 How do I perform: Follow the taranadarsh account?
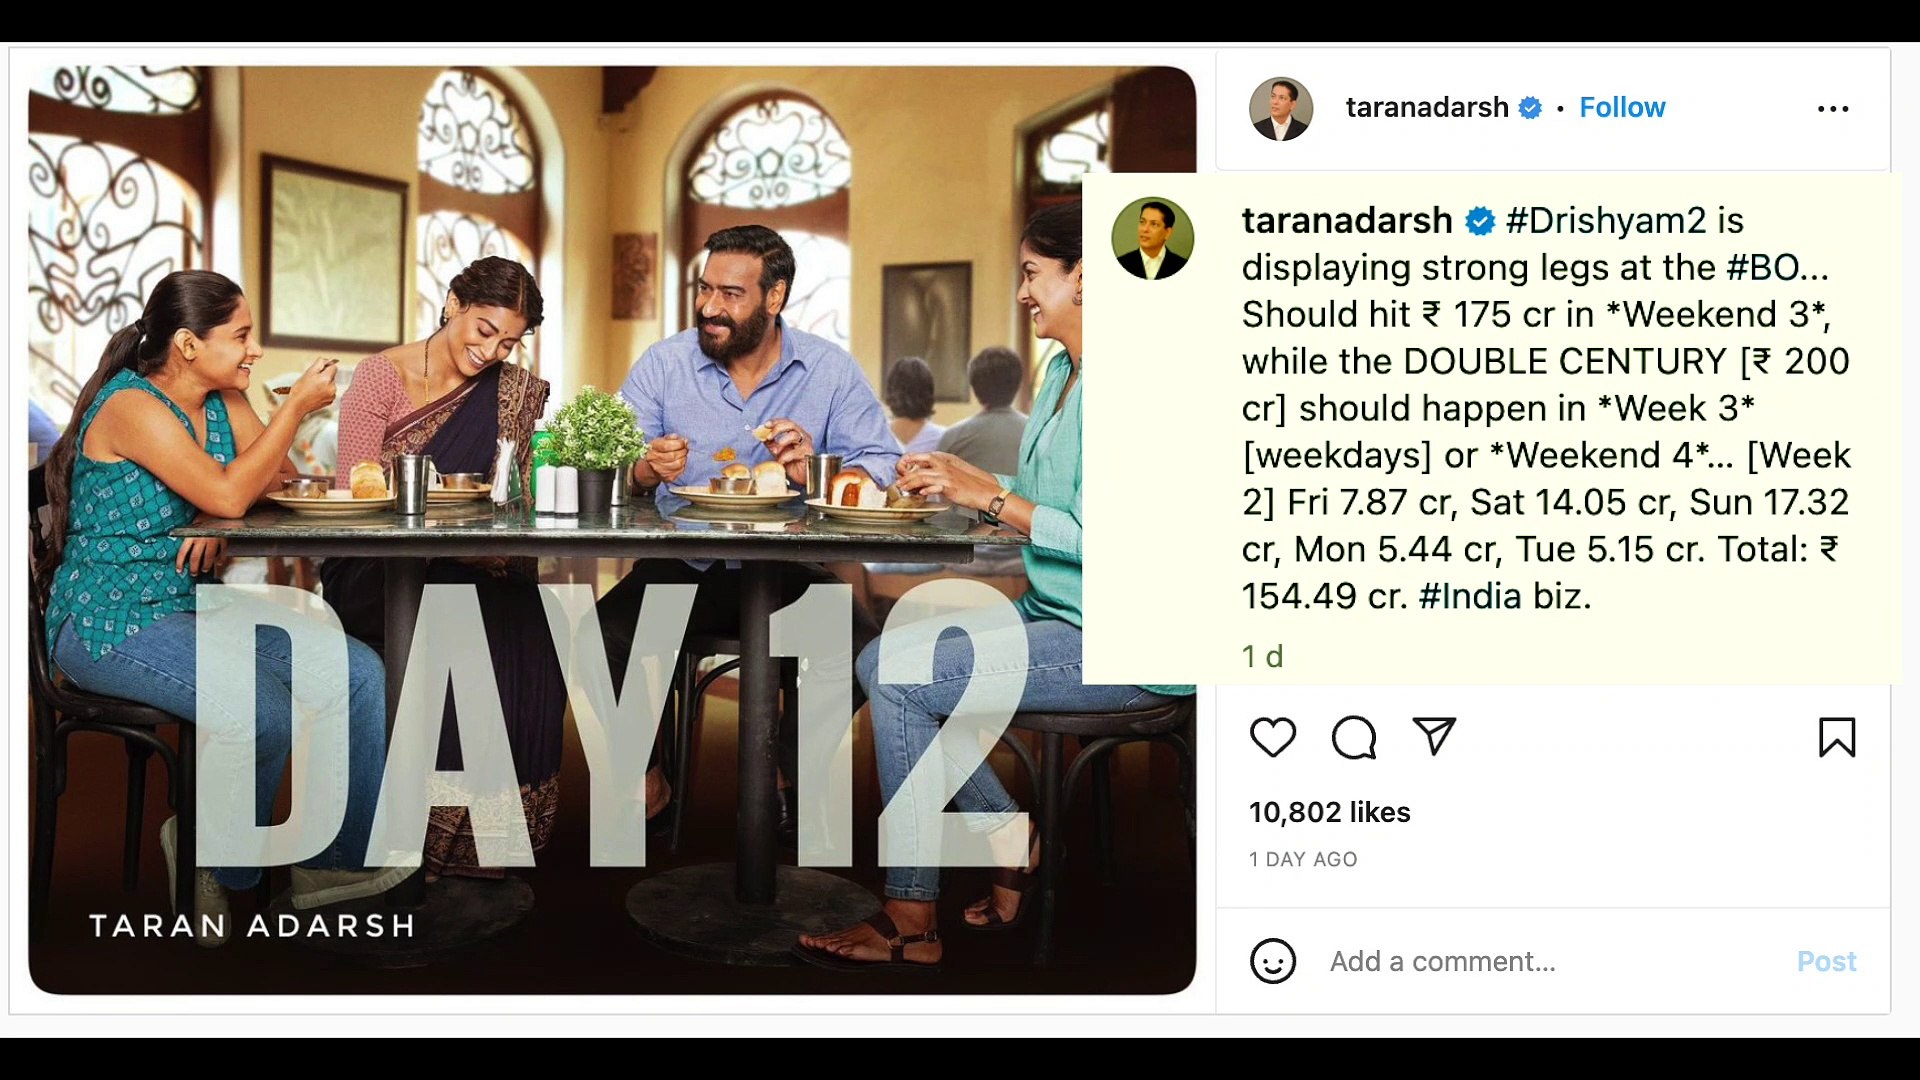click(x=1622, y=107)
